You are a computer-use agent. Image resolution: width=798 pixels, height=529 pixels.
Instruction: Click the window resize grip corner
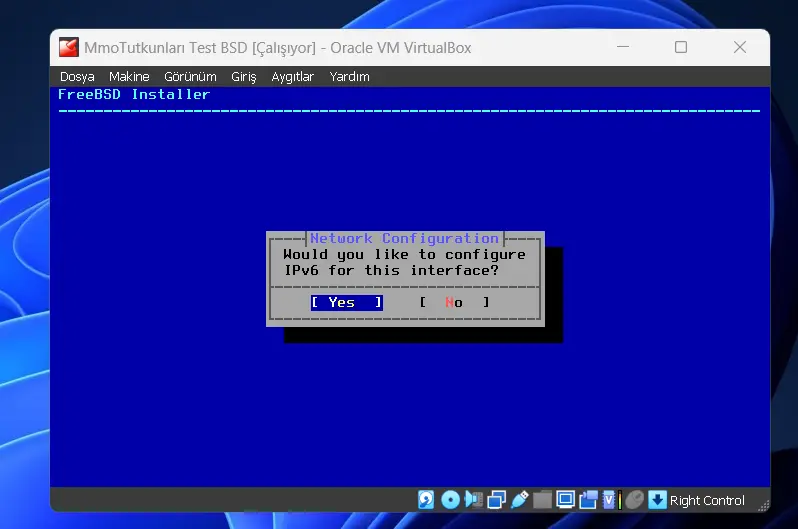tap(763, 506)
